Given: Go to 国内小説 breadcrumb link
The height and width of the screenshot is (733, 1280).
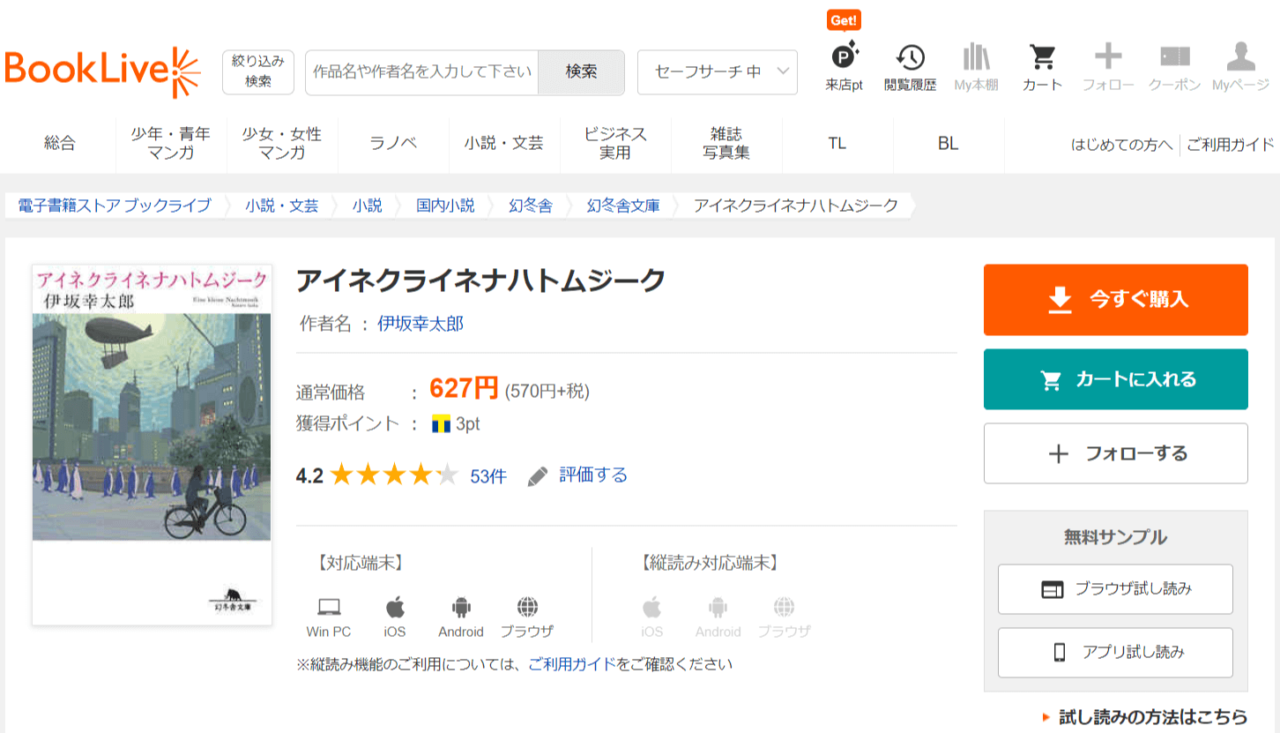Looking at the screenshot, I should pyautogui.click(x=446, y=205).
